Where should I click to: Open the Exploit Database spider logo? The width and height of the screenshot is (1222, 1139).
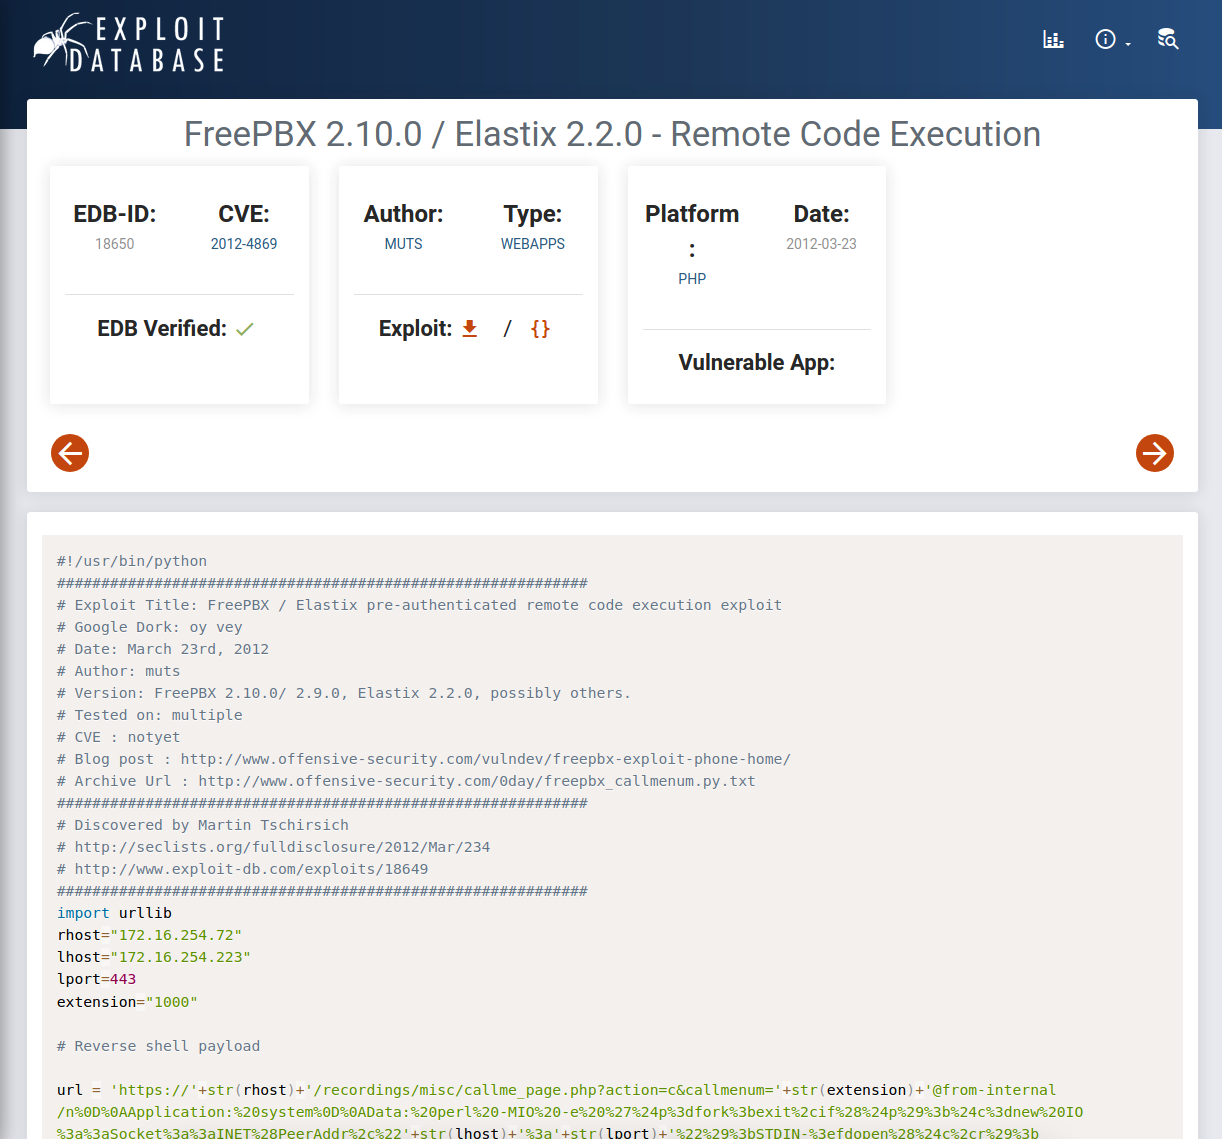tap(129, 43)
